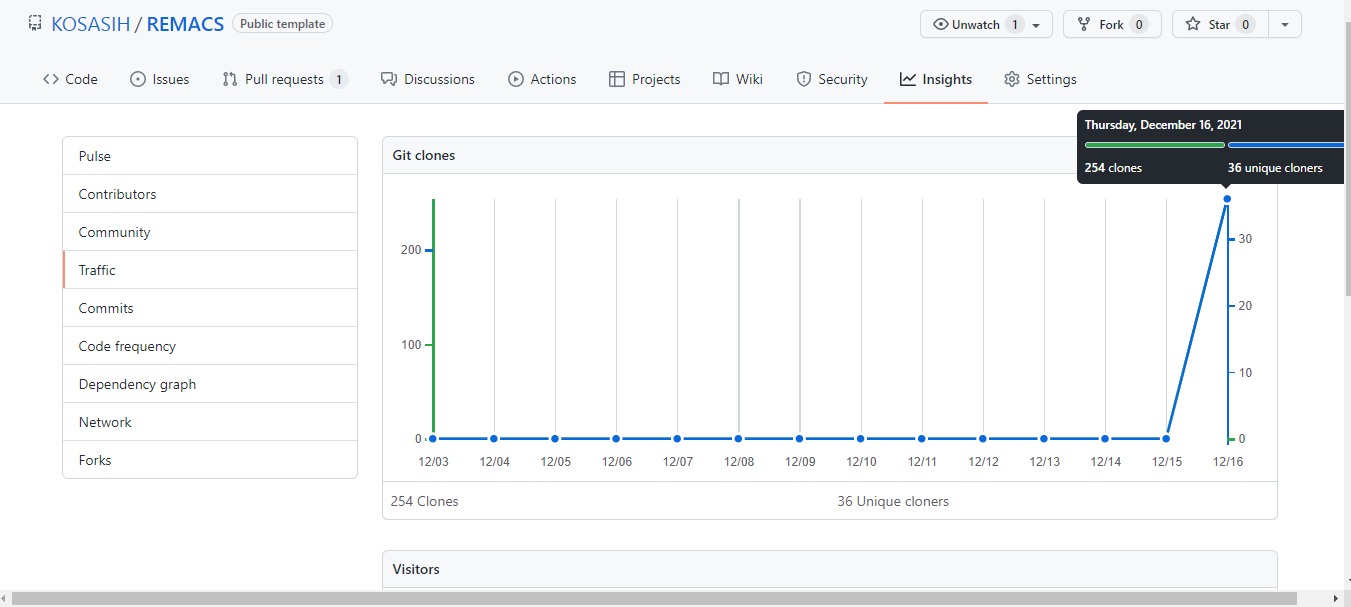
Task: Click the Unwatch button
Action: pos(986,24)
